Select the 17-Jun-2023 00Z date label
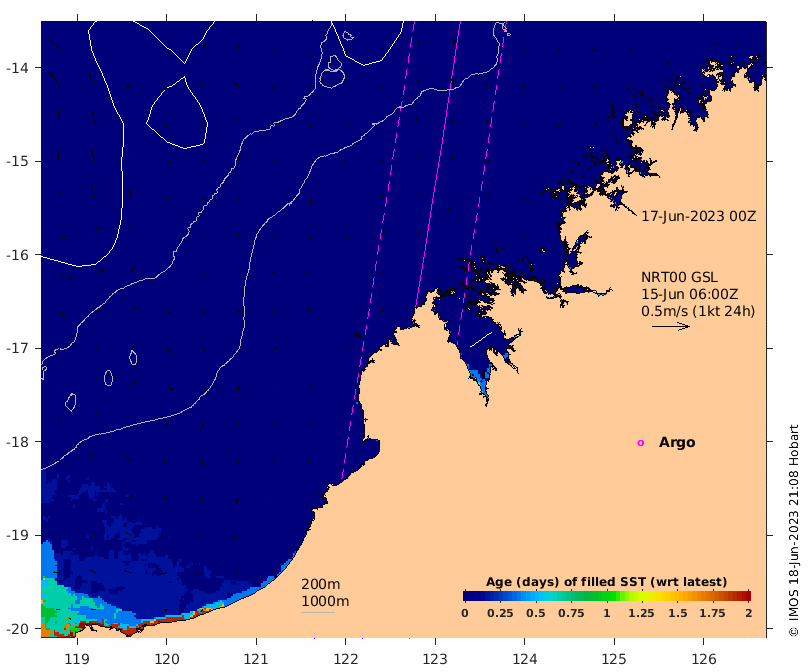Viewport: 810px width, 672px height. 698,216
